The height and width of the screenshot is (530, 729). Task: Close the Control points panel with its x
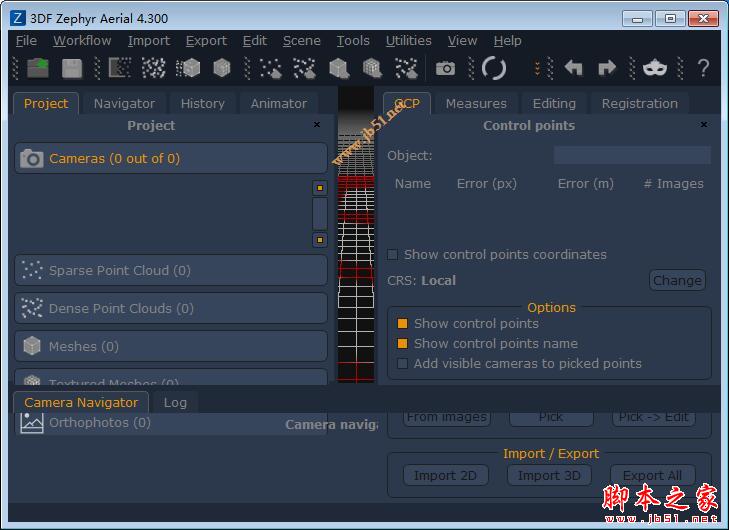704,125
